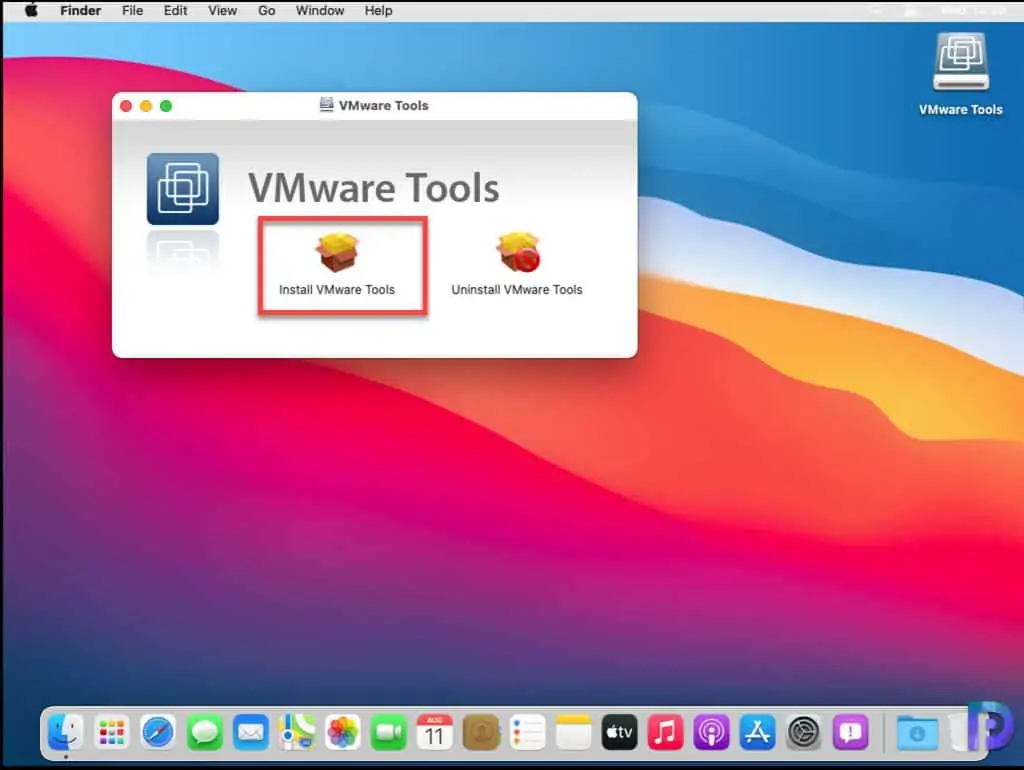Image resolution: width=1024 pixels, height=770 pixels.
Task: Open the View menu
Action: point(222,10)
